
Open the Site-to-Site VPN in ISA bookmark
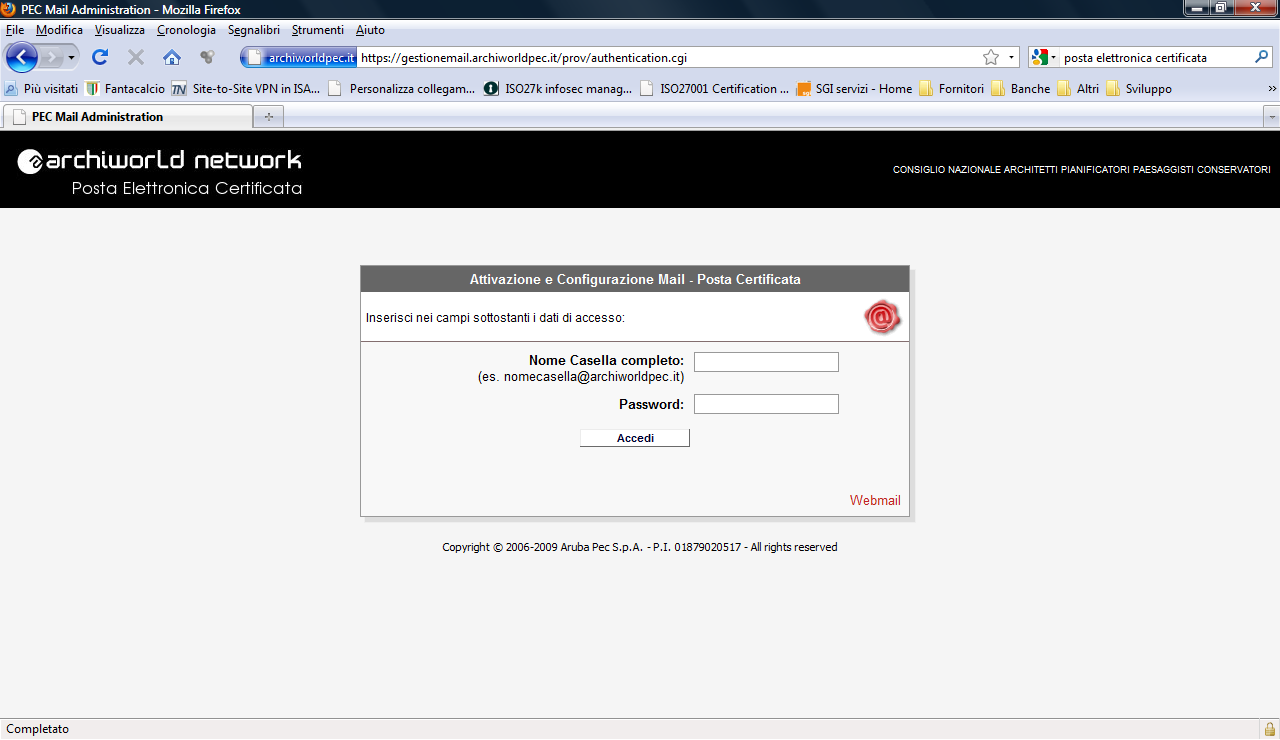coord(246,89)
